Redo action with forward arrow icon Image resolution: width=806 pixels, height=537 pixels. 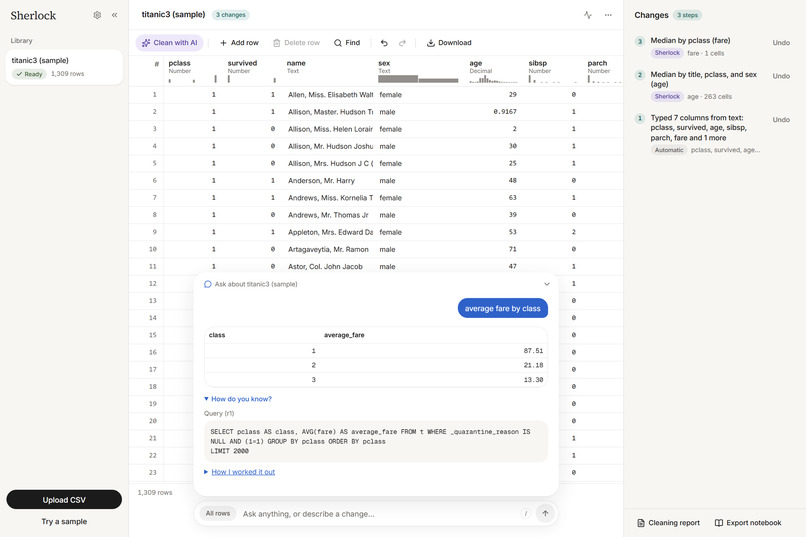[402, 43]
